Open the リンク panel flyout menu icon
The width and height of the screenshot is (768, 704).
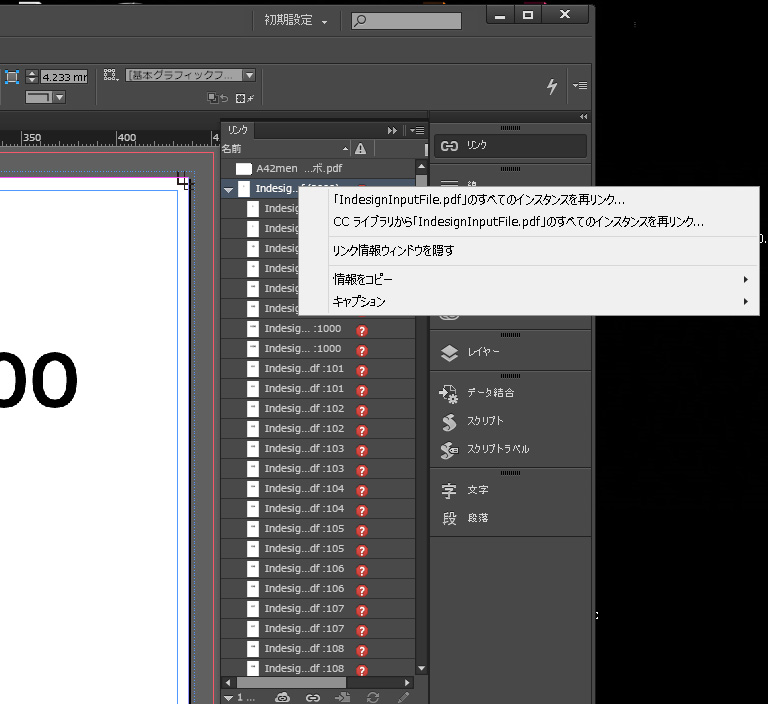click(417, 130)
